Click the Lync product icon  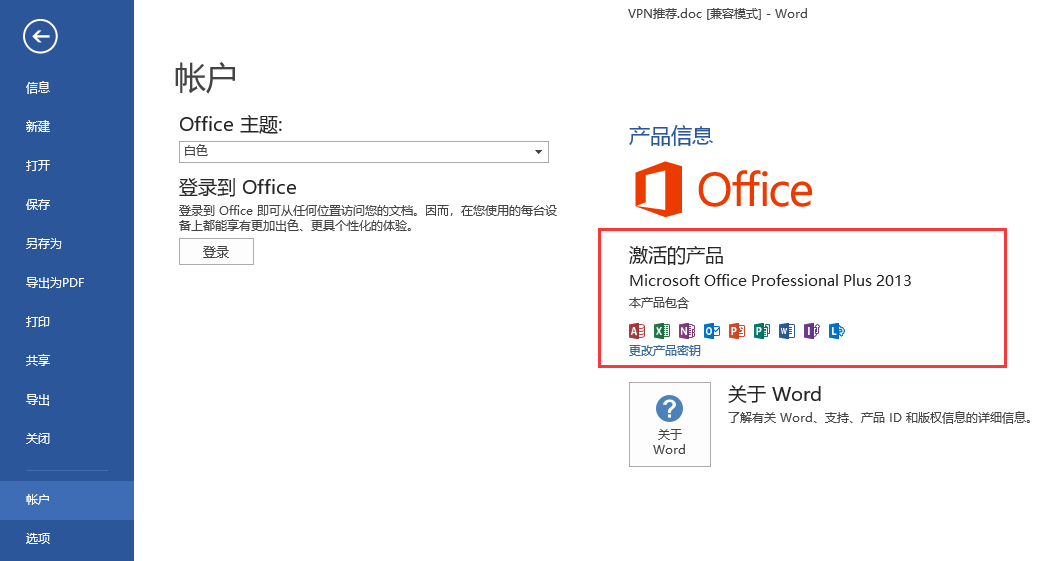[x=837, y=330]
